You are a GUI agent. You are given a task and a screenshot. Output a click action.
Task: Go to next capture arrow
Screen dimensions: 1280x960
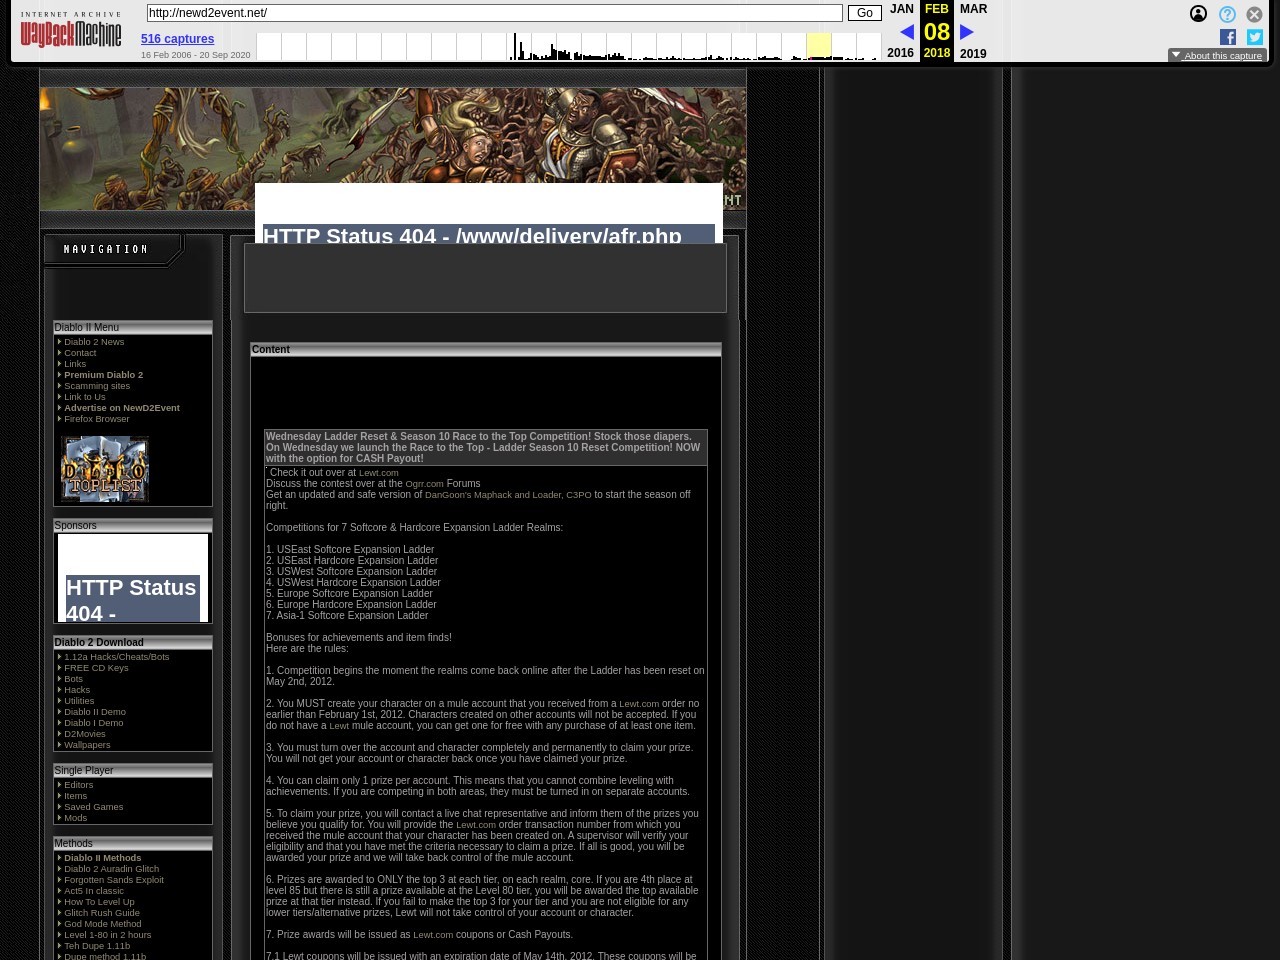[967, 32]
